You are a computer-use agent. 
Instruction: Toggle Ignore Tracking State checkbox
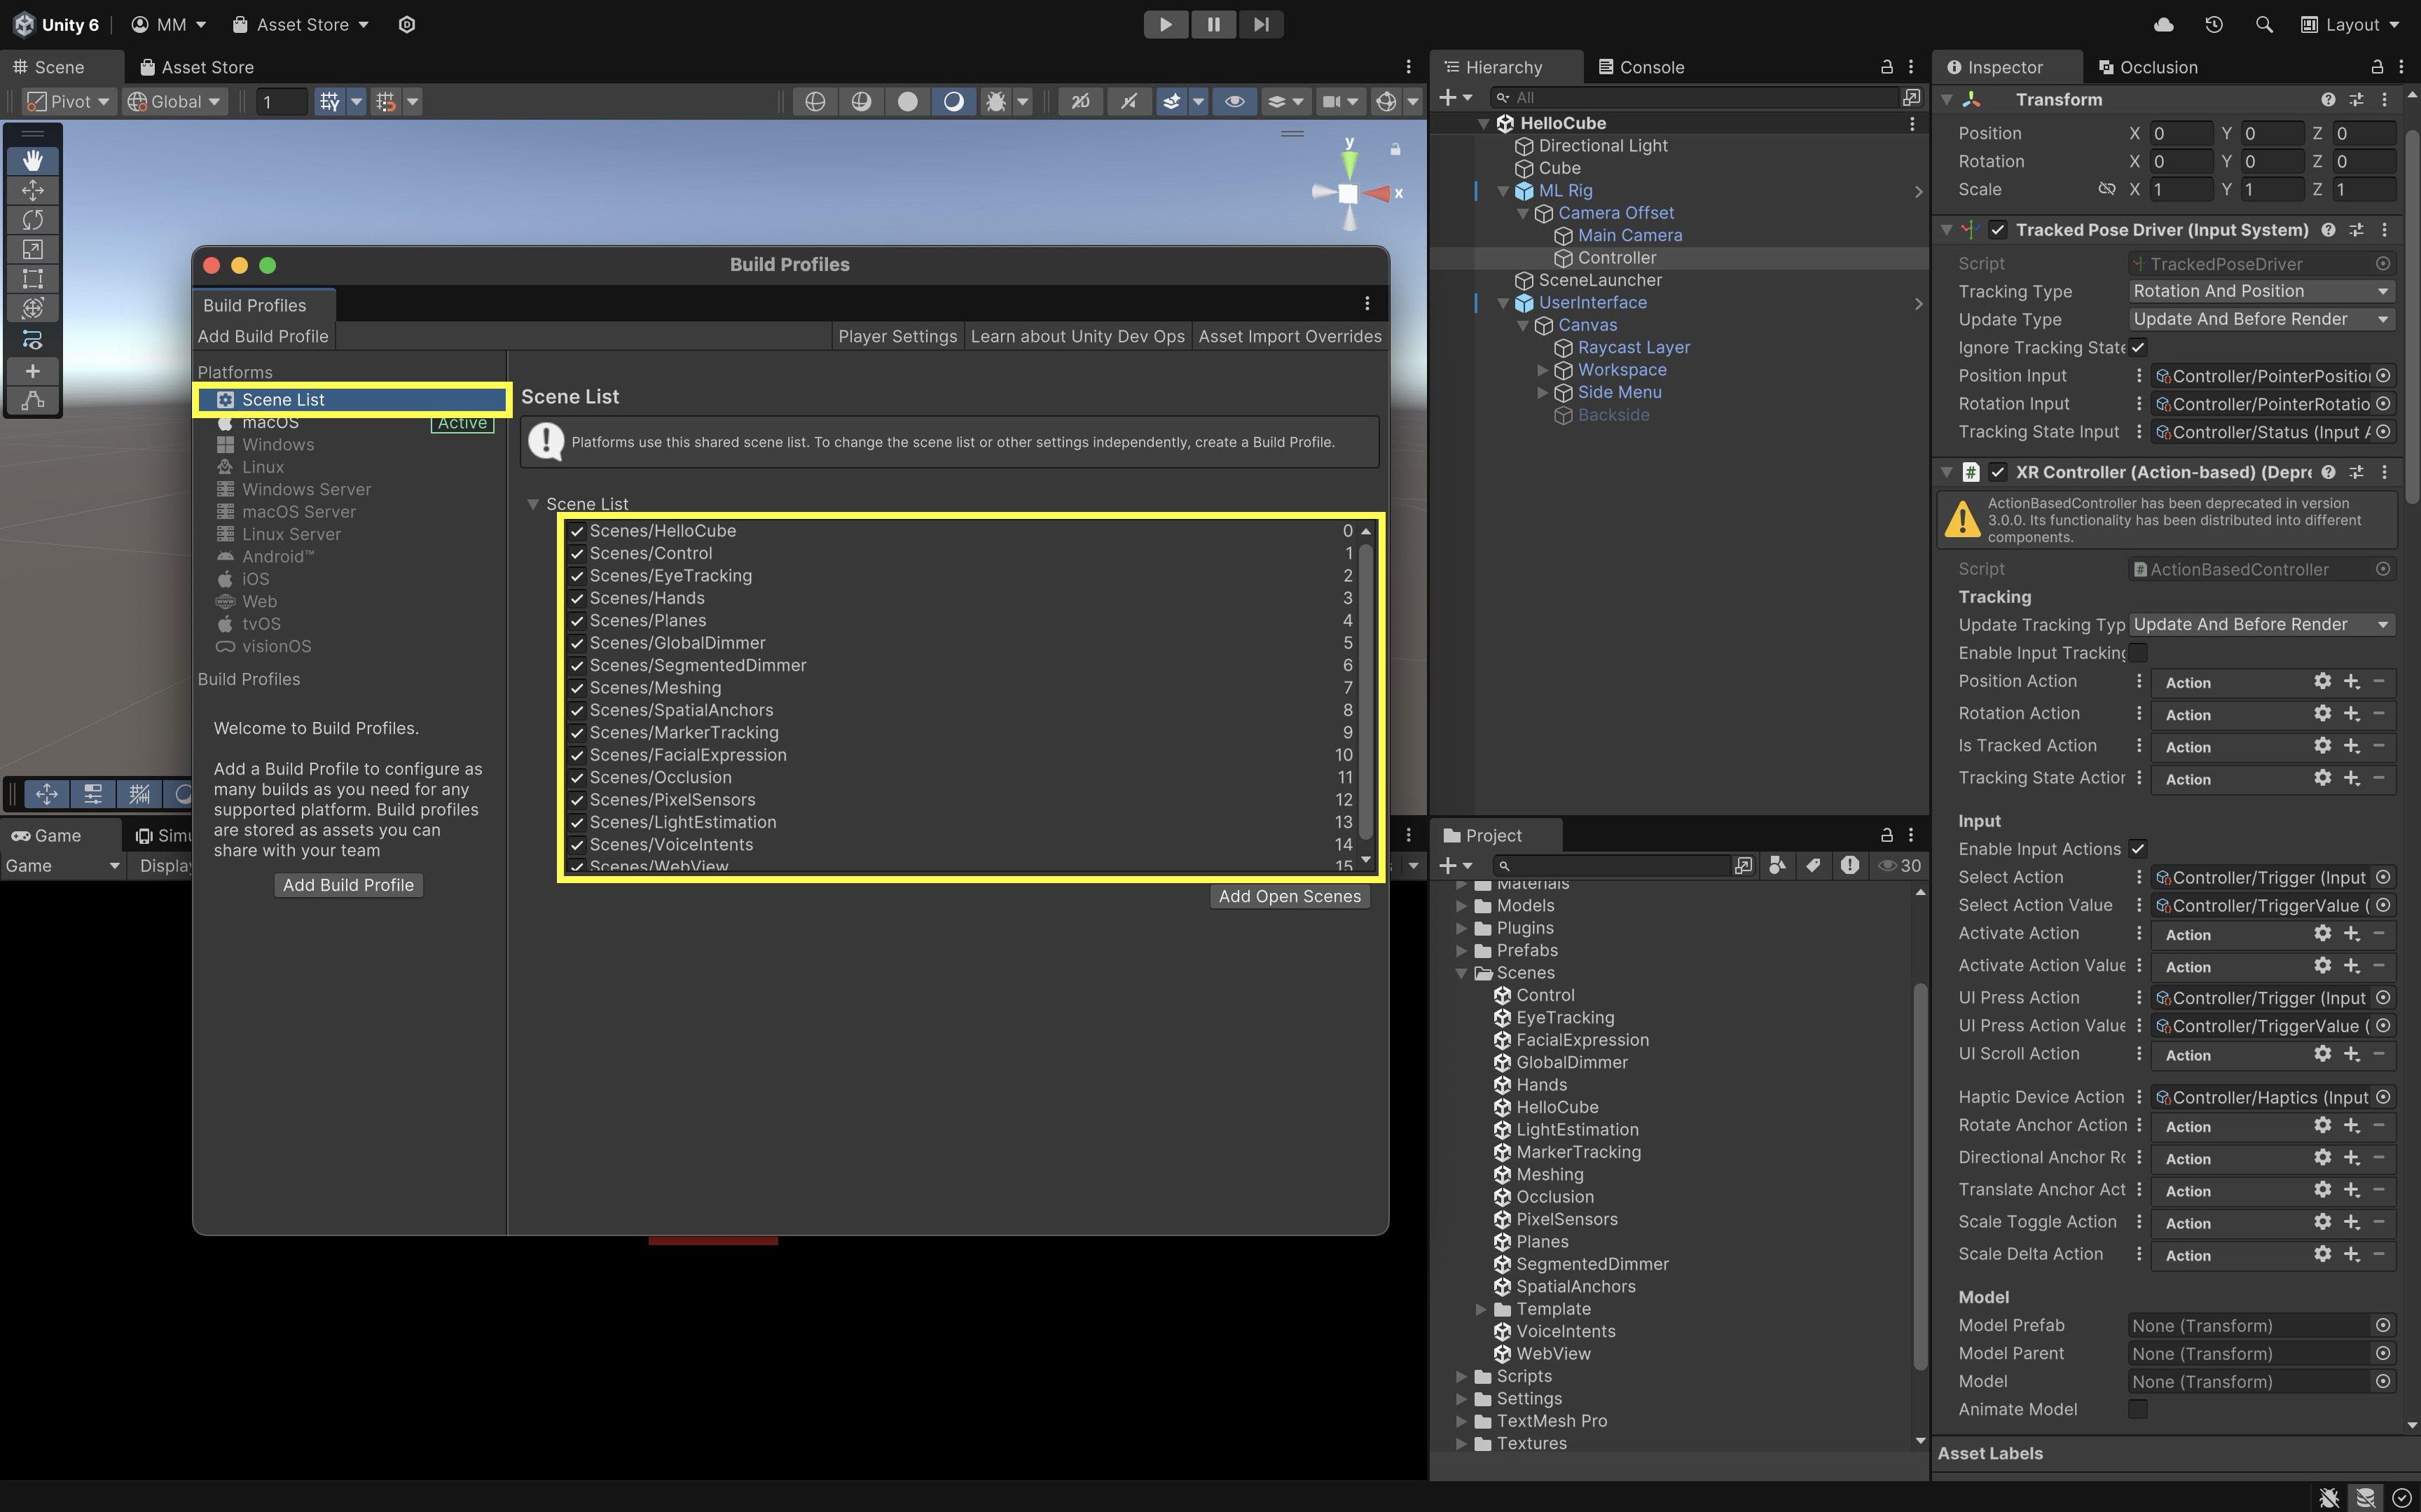pos(2138,348)
